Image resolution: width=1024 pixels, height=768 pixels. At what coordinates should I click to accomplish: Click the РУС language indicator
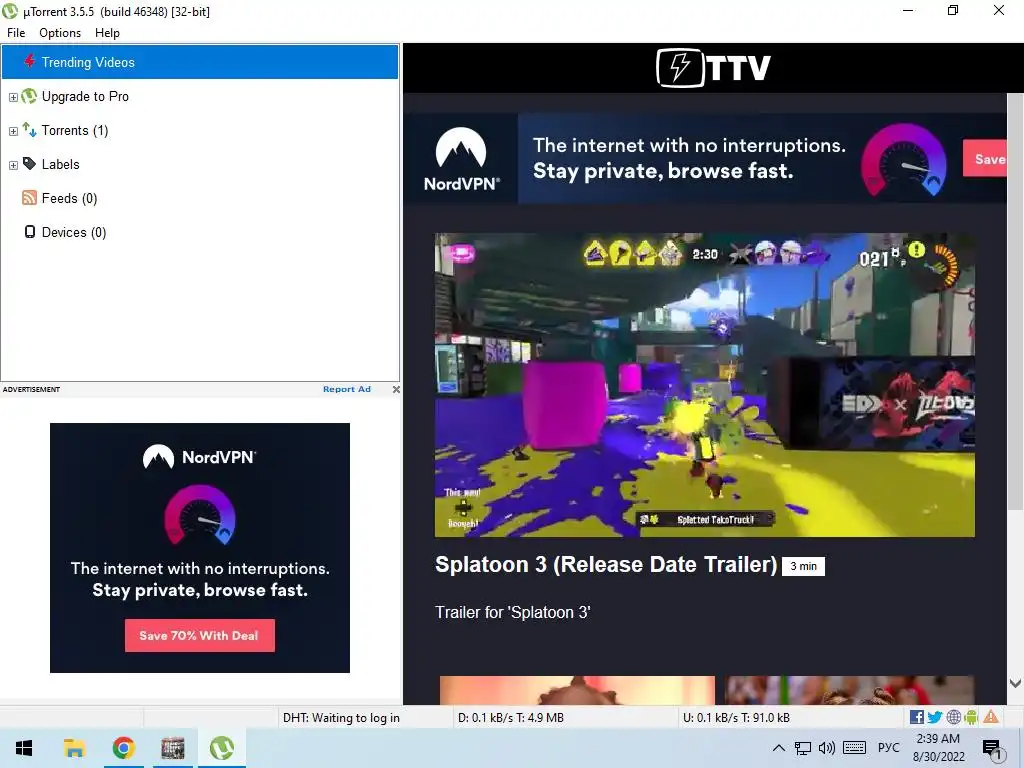pos(888,748)
